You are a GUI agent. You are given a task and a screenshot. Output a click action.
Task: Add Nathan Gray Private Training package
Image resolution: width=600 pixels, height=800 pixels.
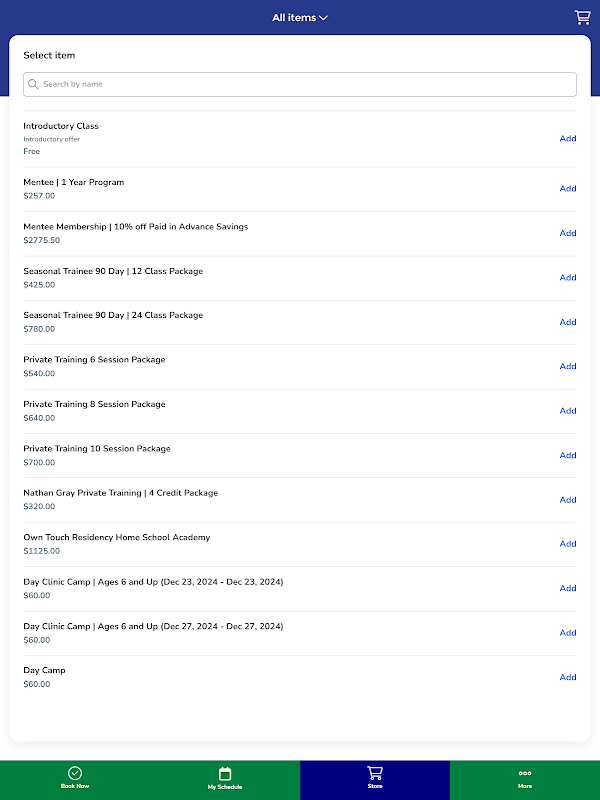pos(567,499)
